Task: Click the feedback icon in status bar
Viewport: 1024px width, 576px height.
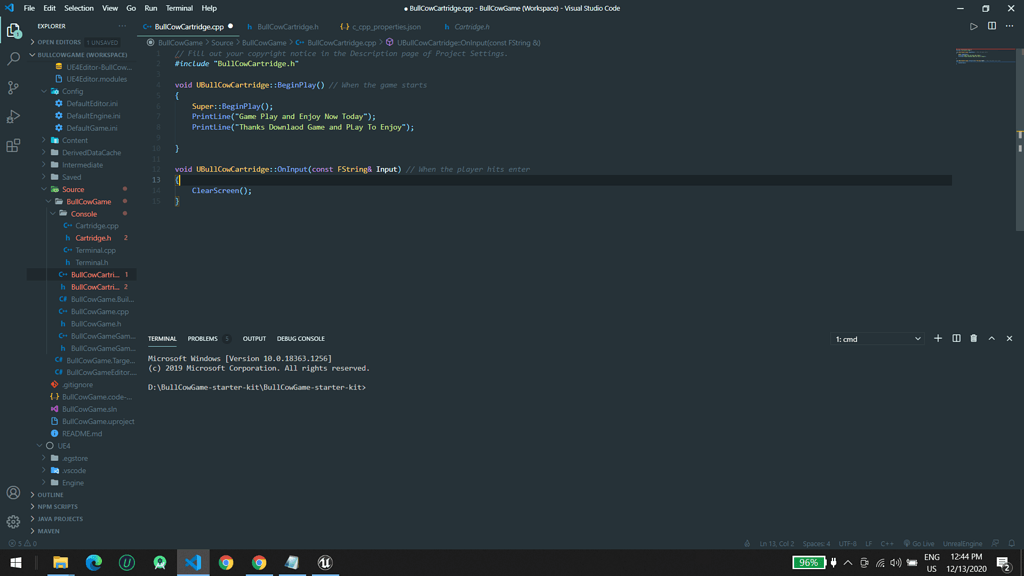Action: click(995, 543)
